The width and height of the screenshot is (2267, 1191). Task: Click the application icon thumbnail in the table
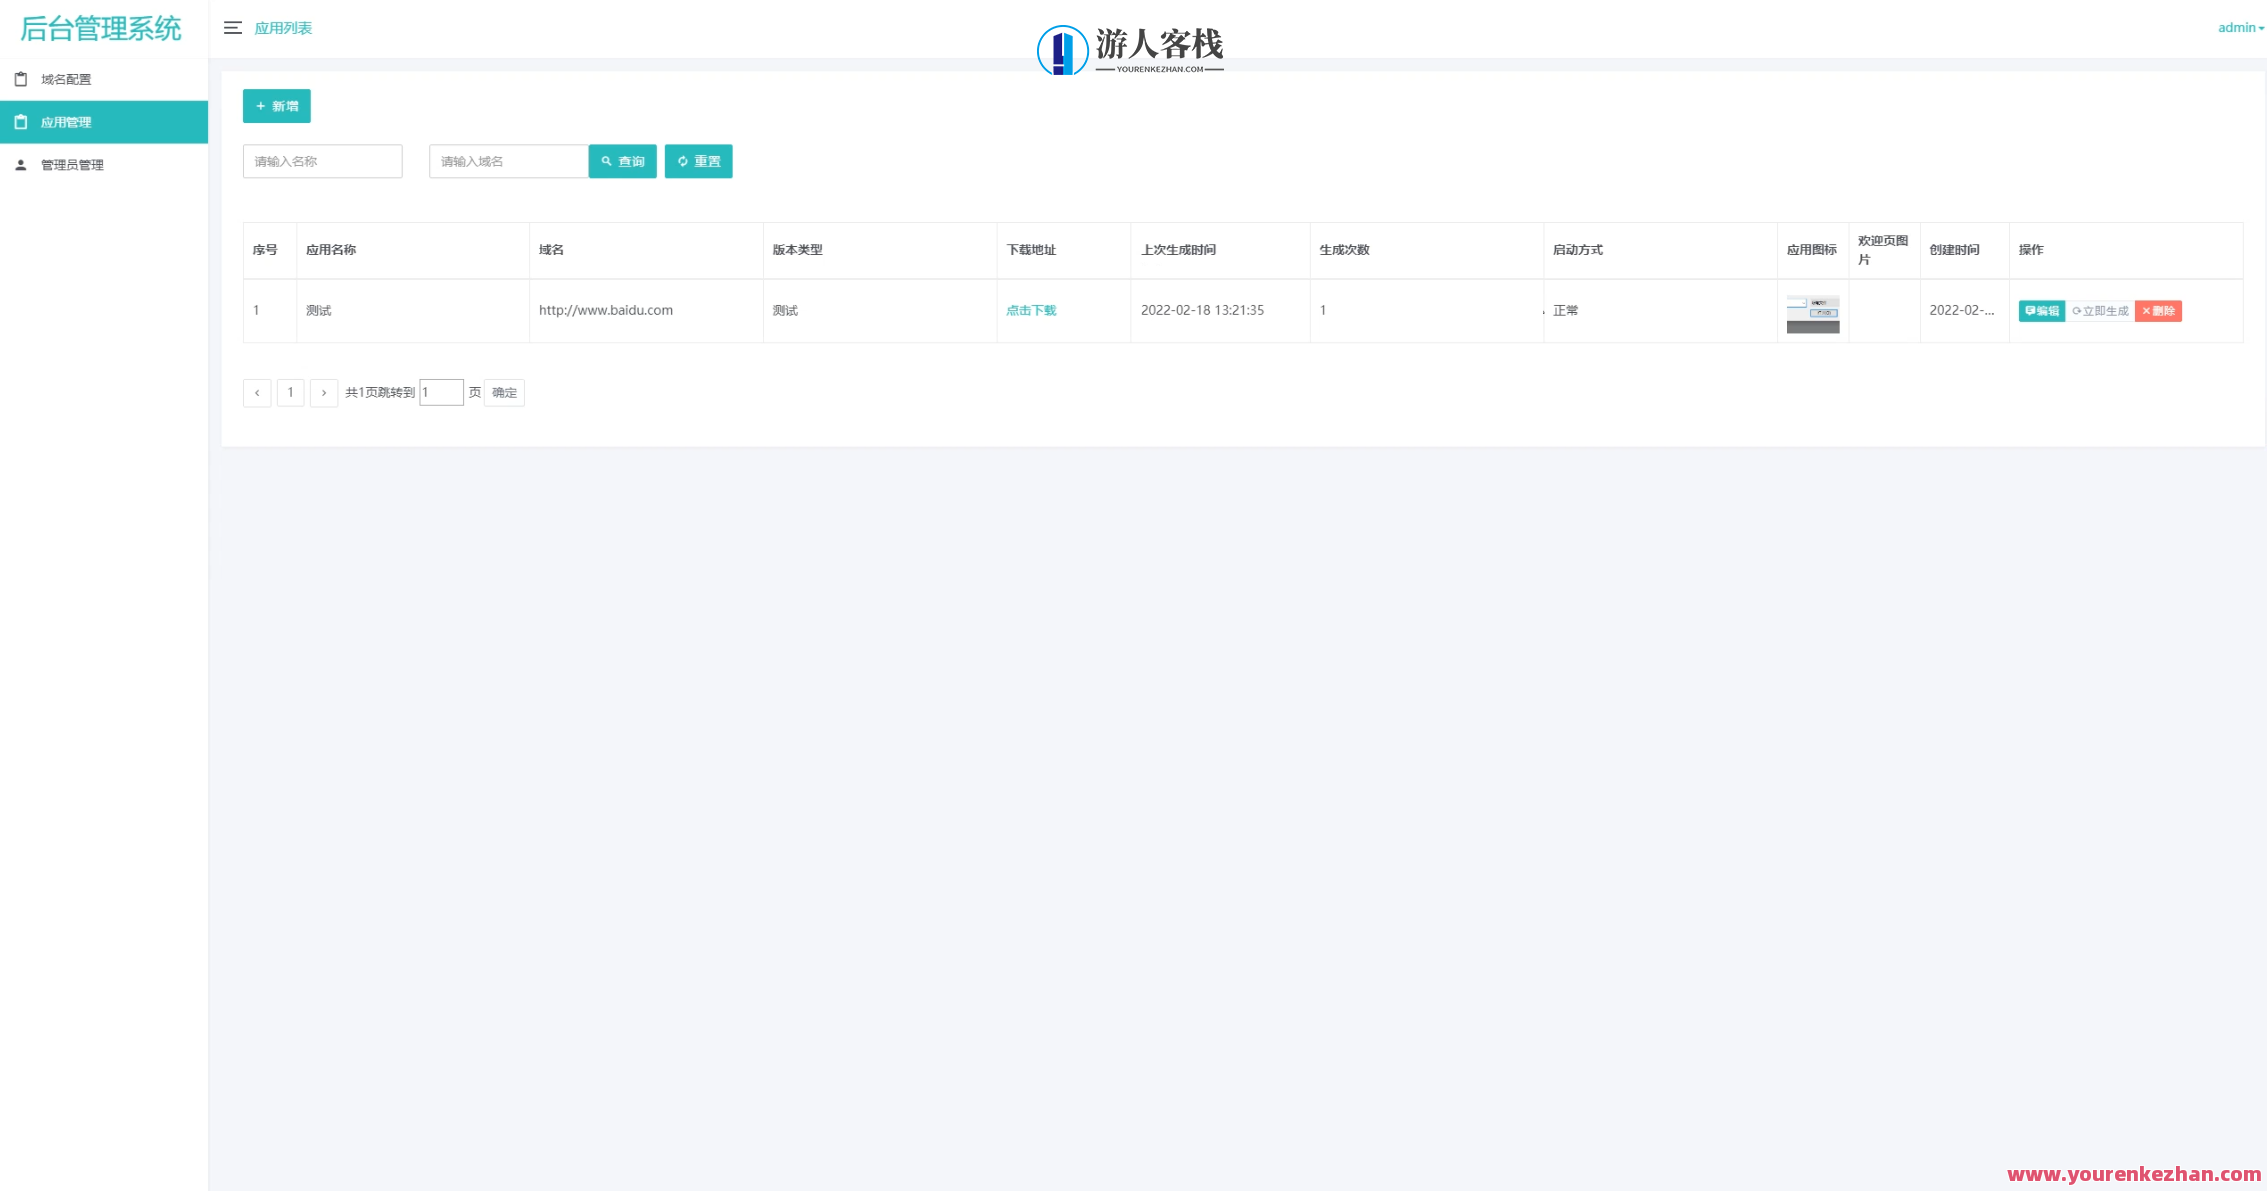1812,311
